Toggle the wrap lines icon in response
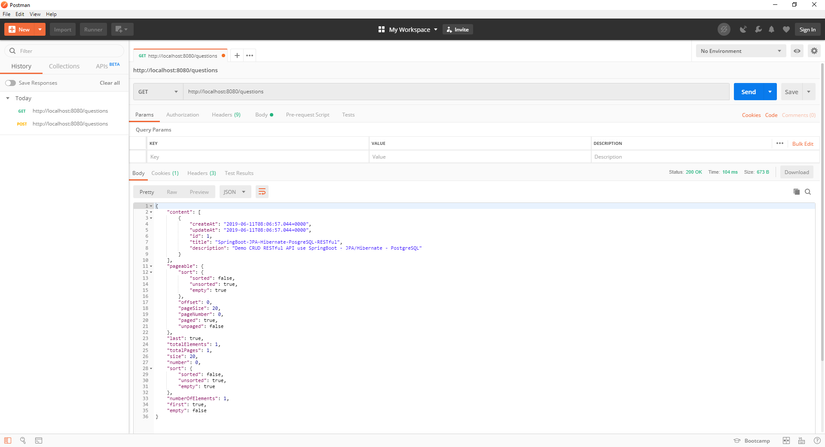 262,192
